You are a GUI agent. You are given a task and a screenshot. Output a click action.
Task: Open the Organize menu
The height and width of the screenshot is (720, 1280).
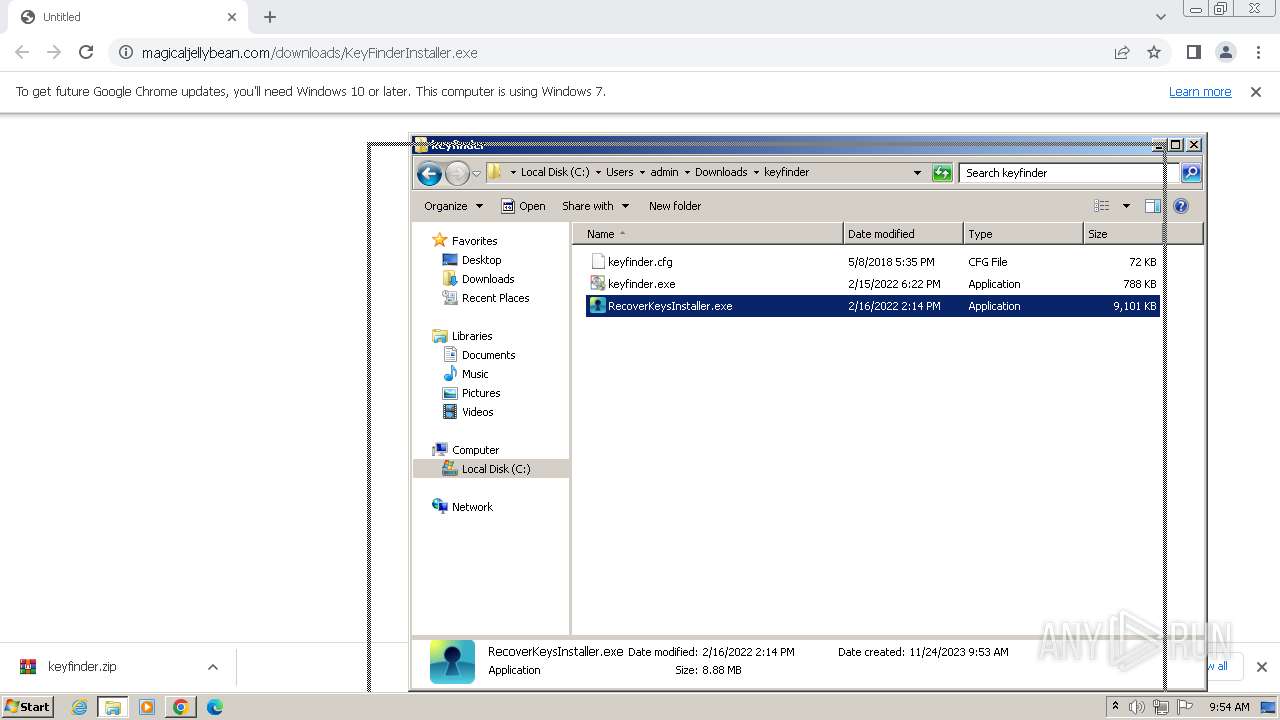coord(453,206)
